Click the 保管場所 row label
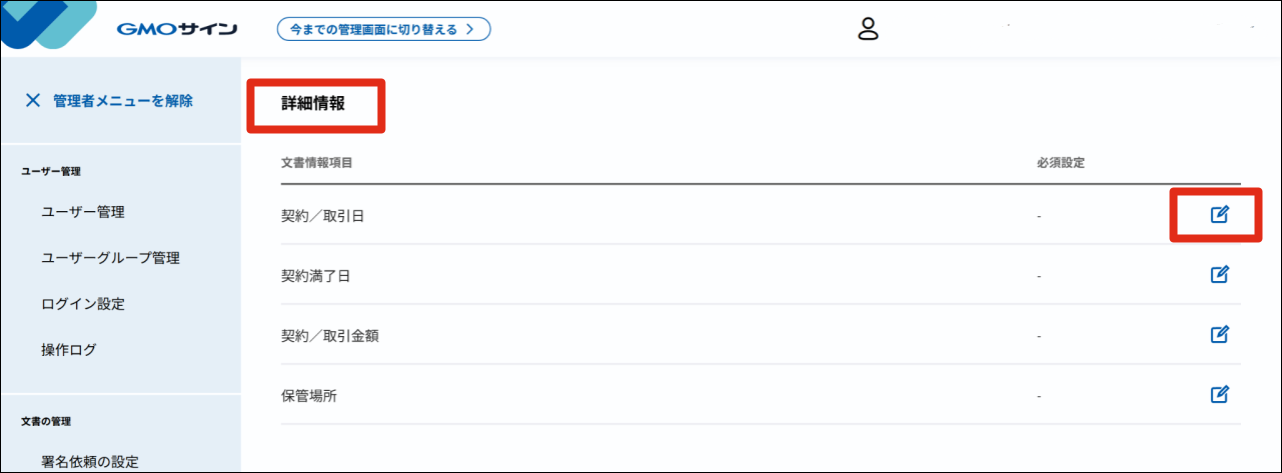Image resolution: width=1282 pixels, height=473 pixels. [x=308, y=395]
